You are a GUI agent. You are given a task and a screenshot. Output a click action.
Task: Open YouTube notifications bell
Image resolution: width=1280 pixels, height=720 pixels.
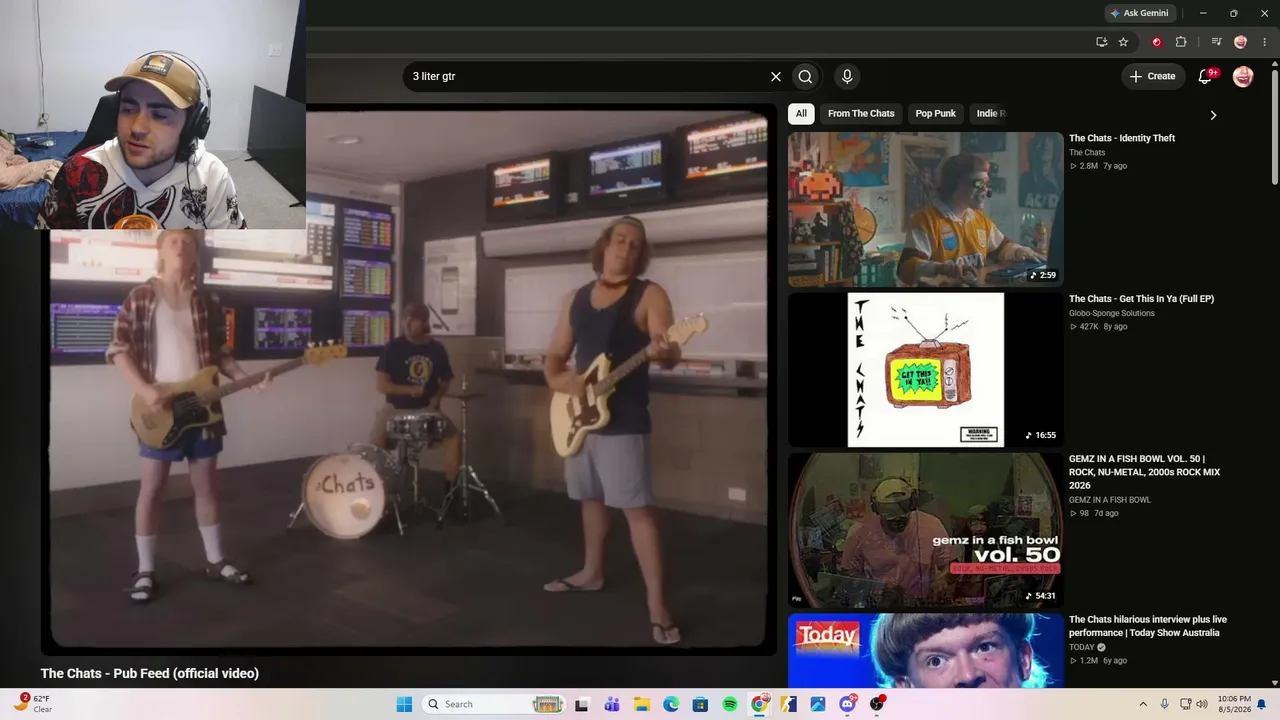[1205, 76]
